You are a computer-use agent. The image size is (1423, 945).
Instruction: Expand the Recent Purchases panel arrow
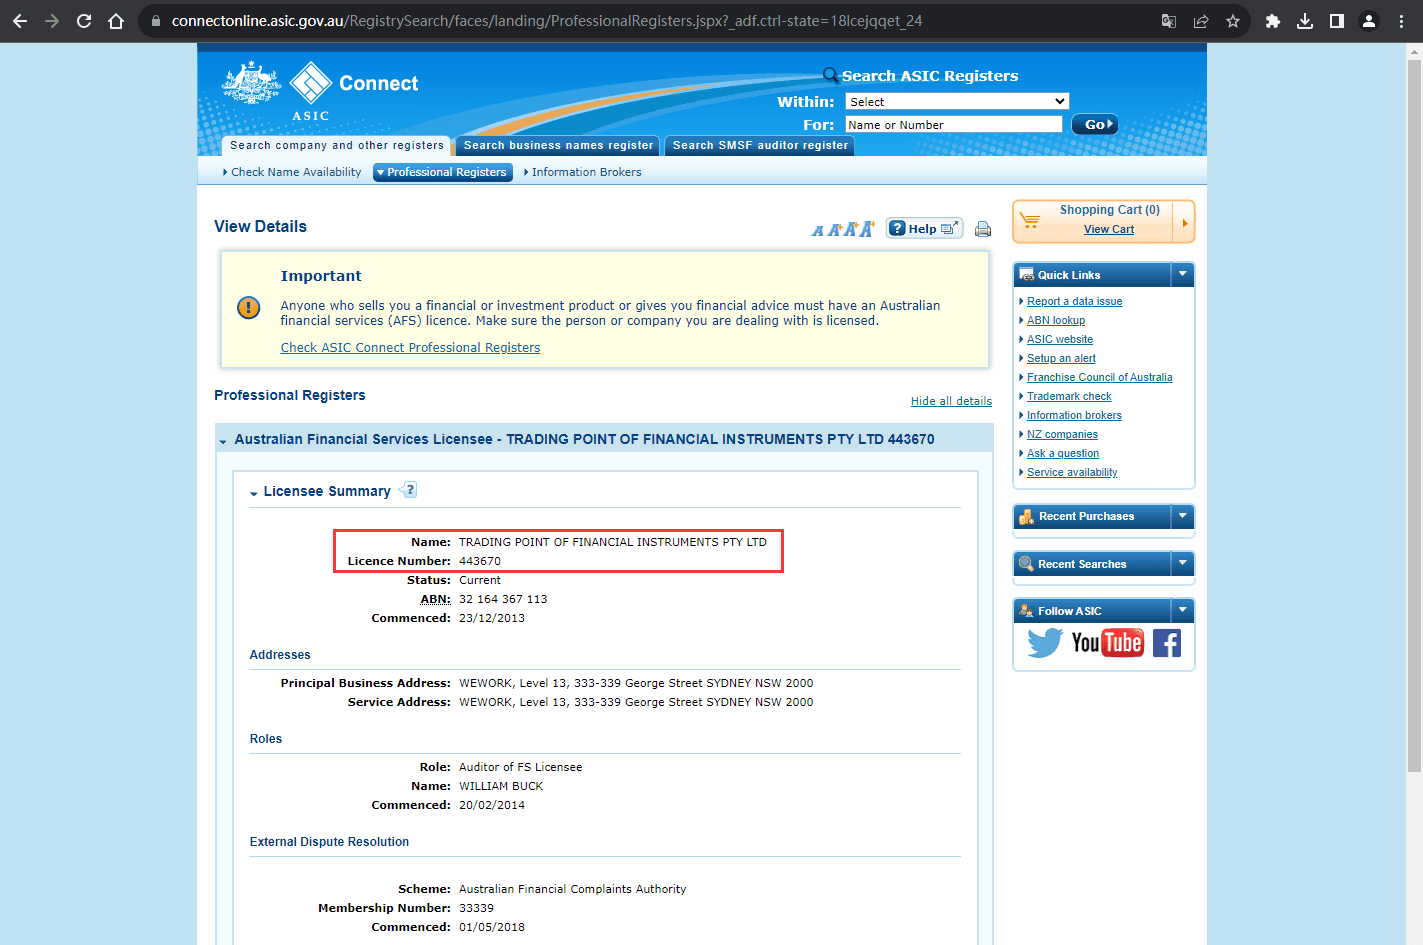1183,516
